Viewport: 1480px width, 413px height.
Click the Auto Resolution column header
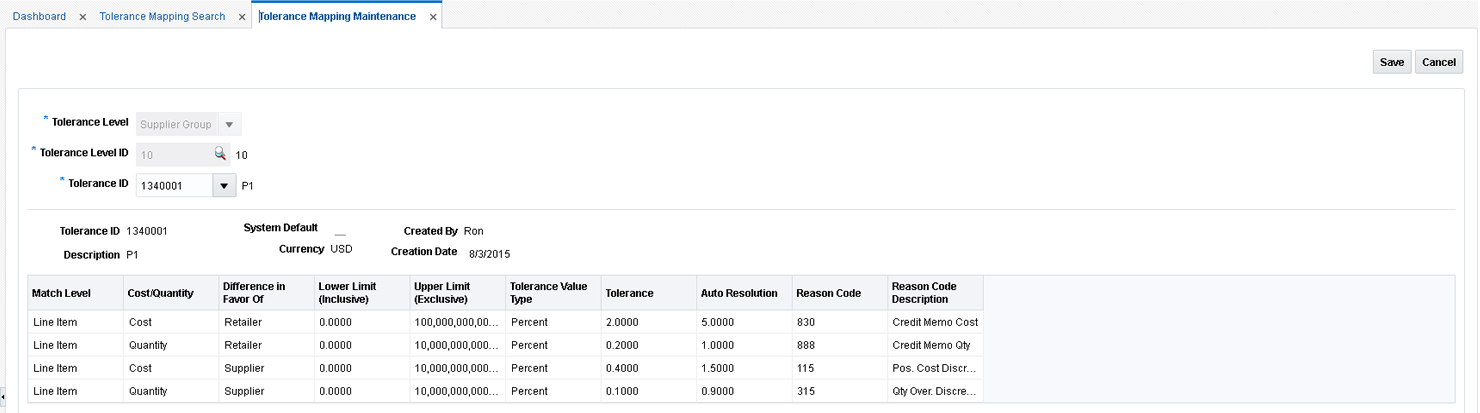point(744,293)
